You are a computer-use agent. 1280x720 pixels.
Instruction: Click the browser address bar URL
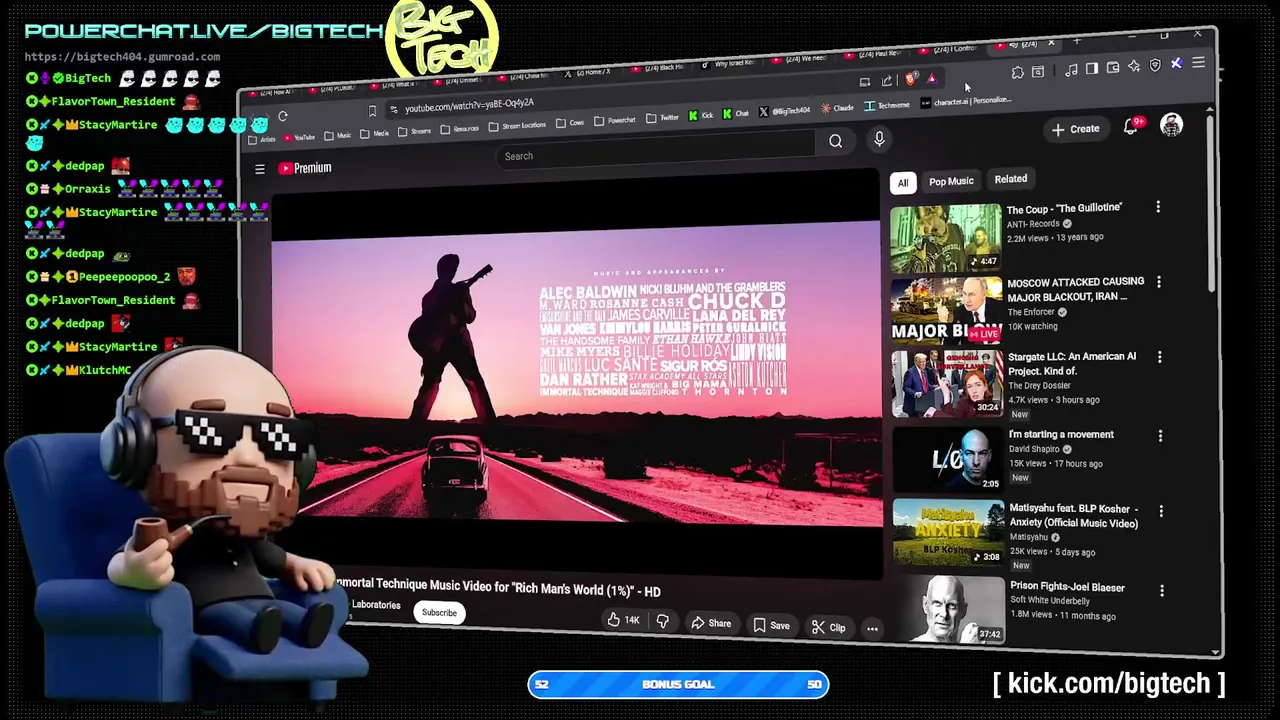[x=469, y=104]
